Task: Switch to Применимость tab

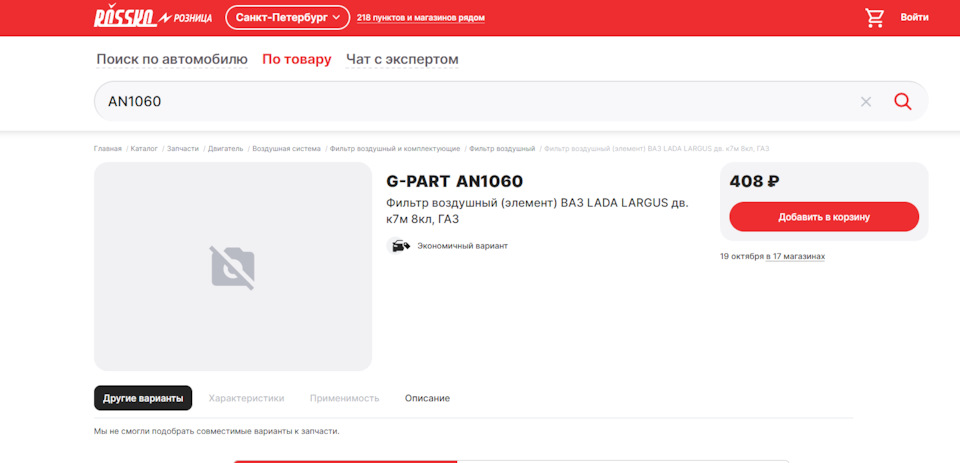Action: coord(345,398)
